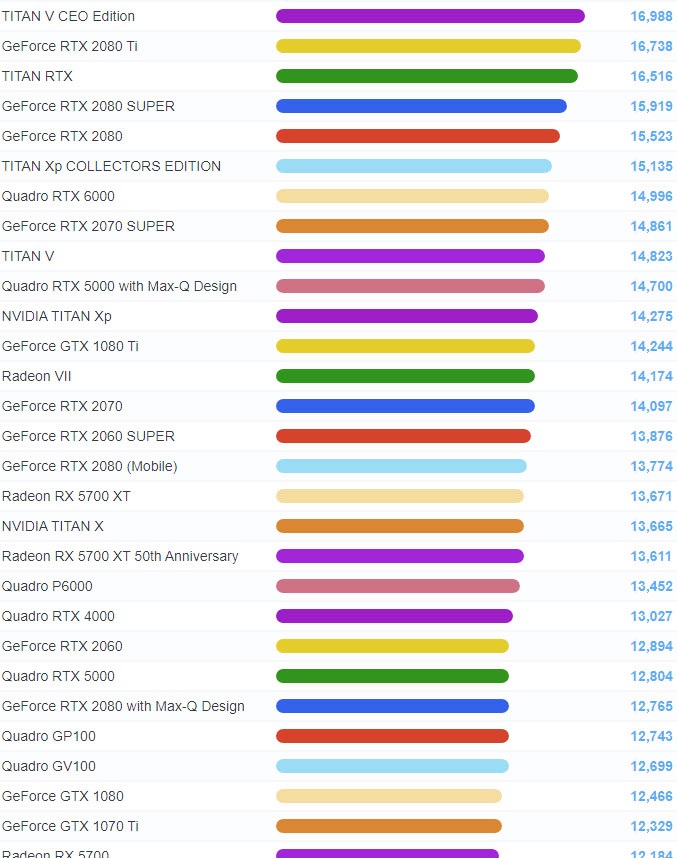Click the 13,665 NVIDIA TITAN X score
The width and height of the screenshot is (677, 858).
click(x=651, y=526)
